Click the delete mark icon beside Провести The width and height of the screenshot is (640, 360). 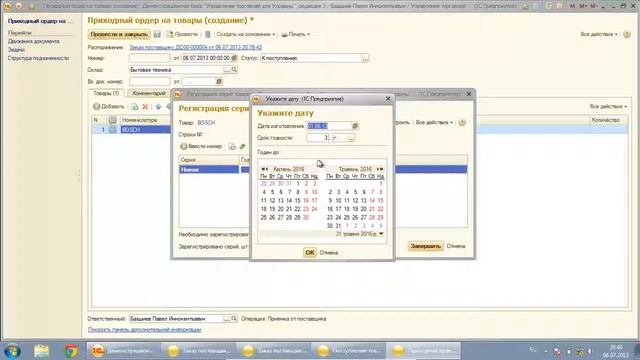click(x=208, y=34)
